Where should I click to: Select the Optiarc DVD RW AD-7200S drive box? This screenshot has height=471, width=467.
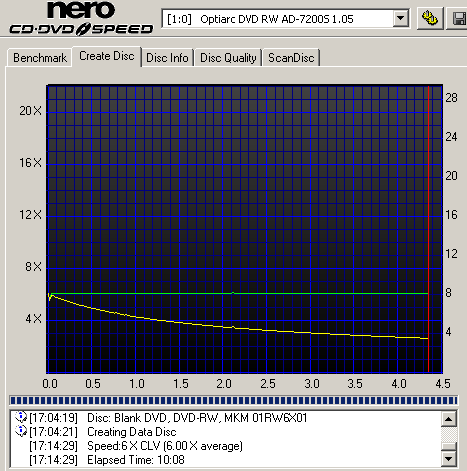pos(285,19)
